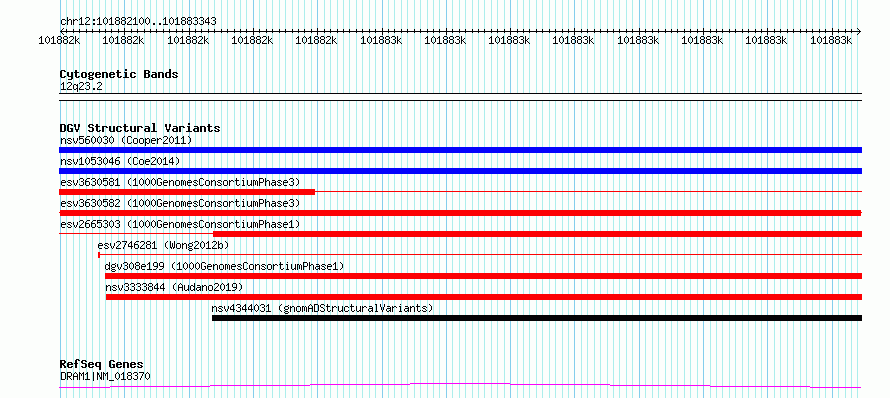Open the esv3630582 variant label
The height and width of the screenshot is (398, 890).
coord(179,203)
